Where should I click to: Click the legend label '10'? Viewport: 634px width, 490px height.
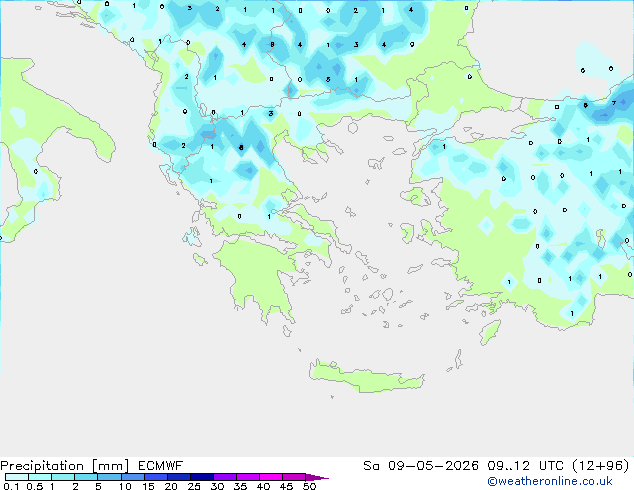point(125,486)
